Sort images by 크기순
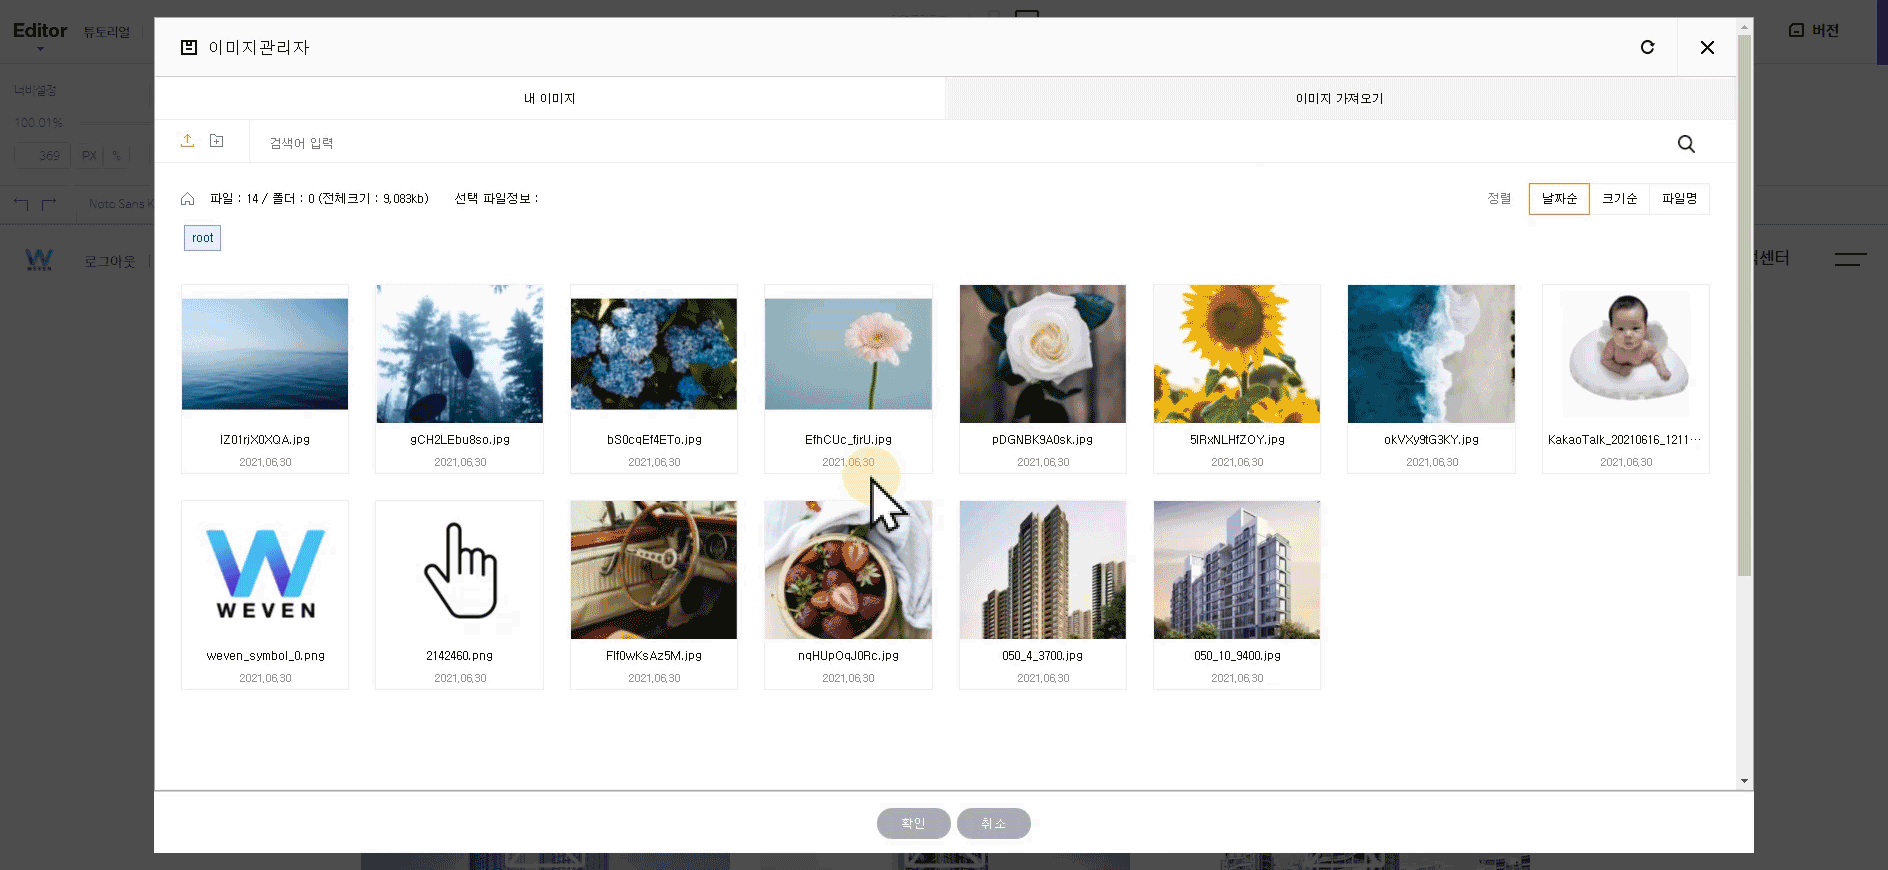Image resolution: width=1888 pixels, height=870 pixels. 1619,199
